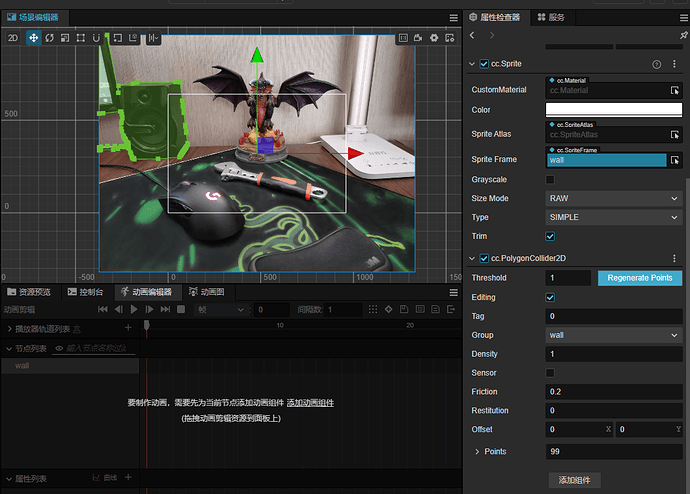
Task: Collapse the cc.PolygonCollider2D section
Action: click(472, 258)
